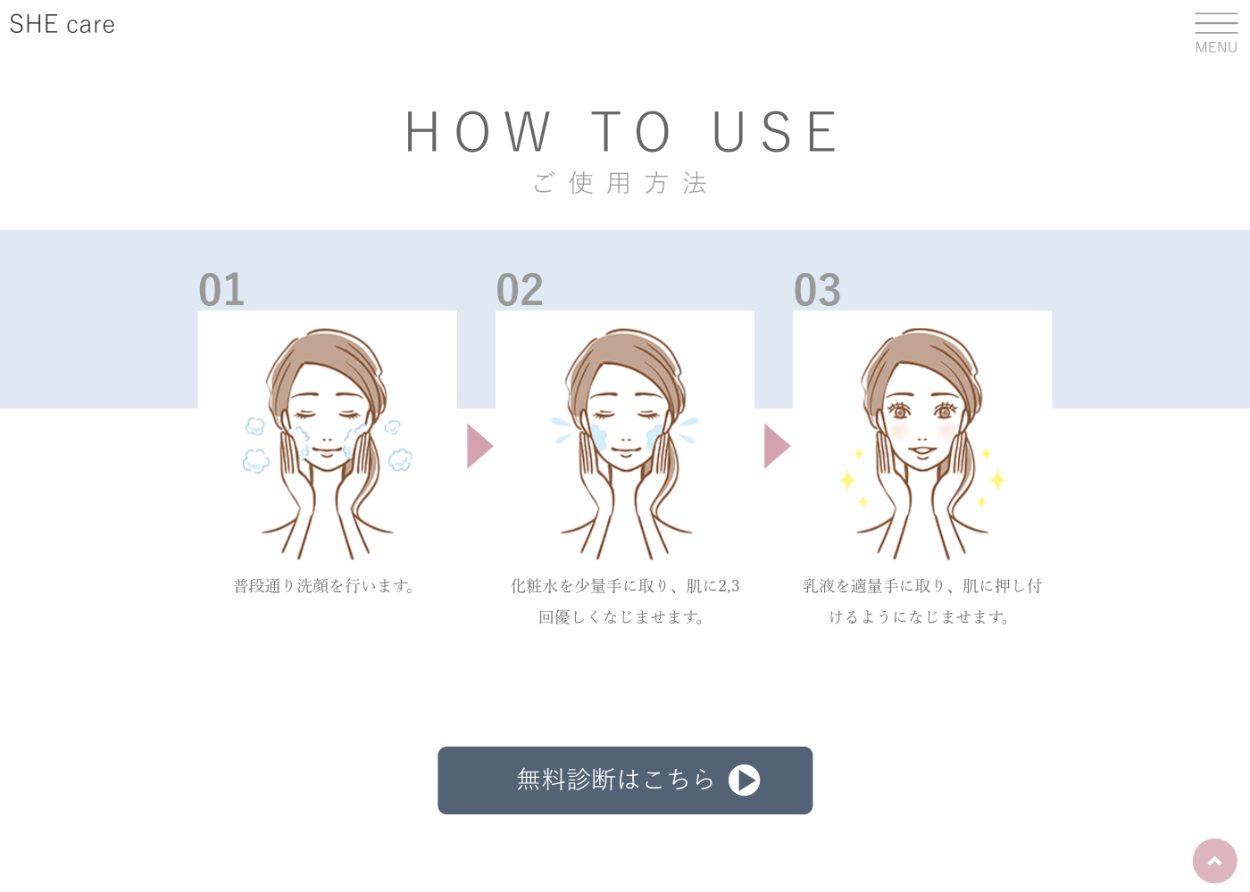Click the play circle icon on the diagnosis button
The width and height of the screenshot is (1250, 892).
coord(744,780)
